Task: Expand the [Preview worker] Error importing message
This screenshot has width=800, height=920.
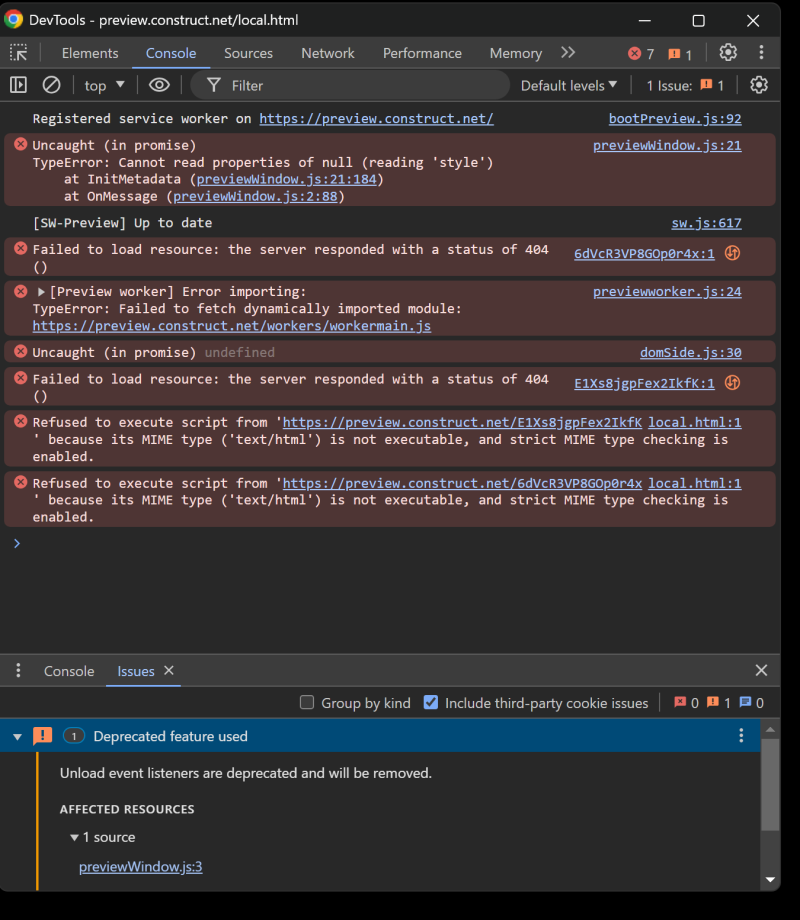Action: pos(40,292)
